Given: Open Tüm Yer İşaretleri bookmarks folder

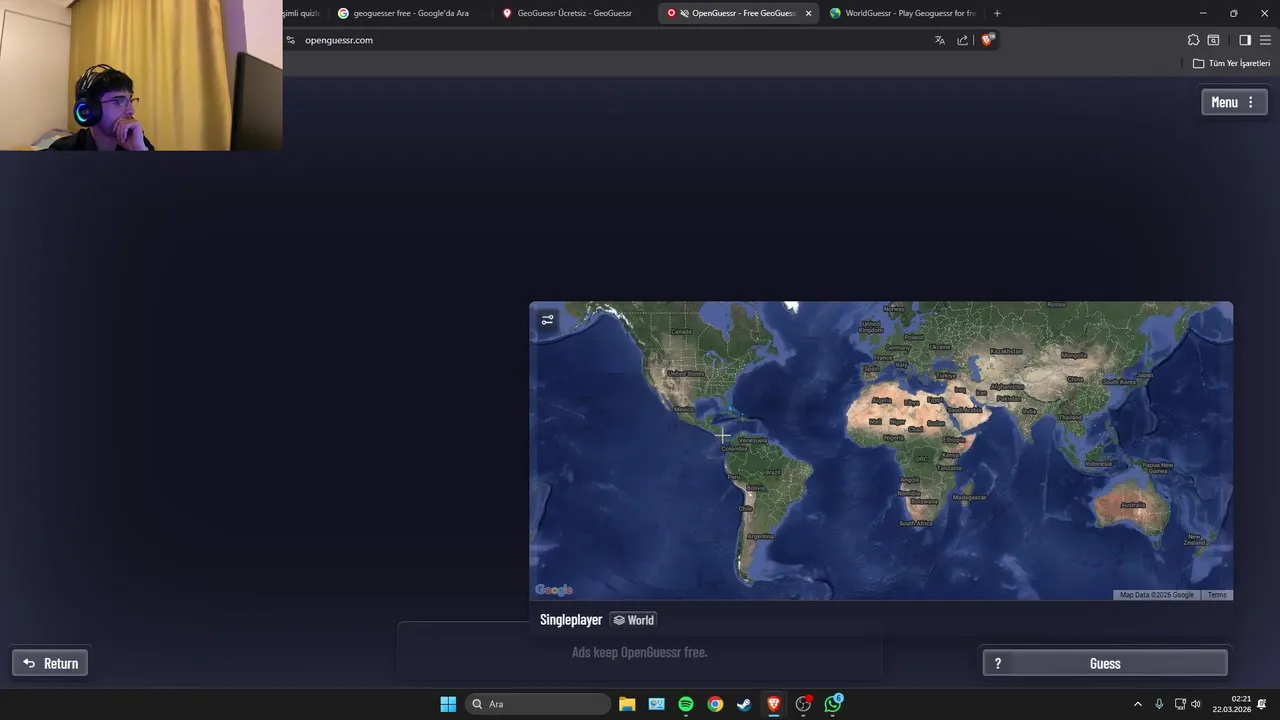Looking at the screenshot, I should pyautogui.click(x=1231, y=63).
